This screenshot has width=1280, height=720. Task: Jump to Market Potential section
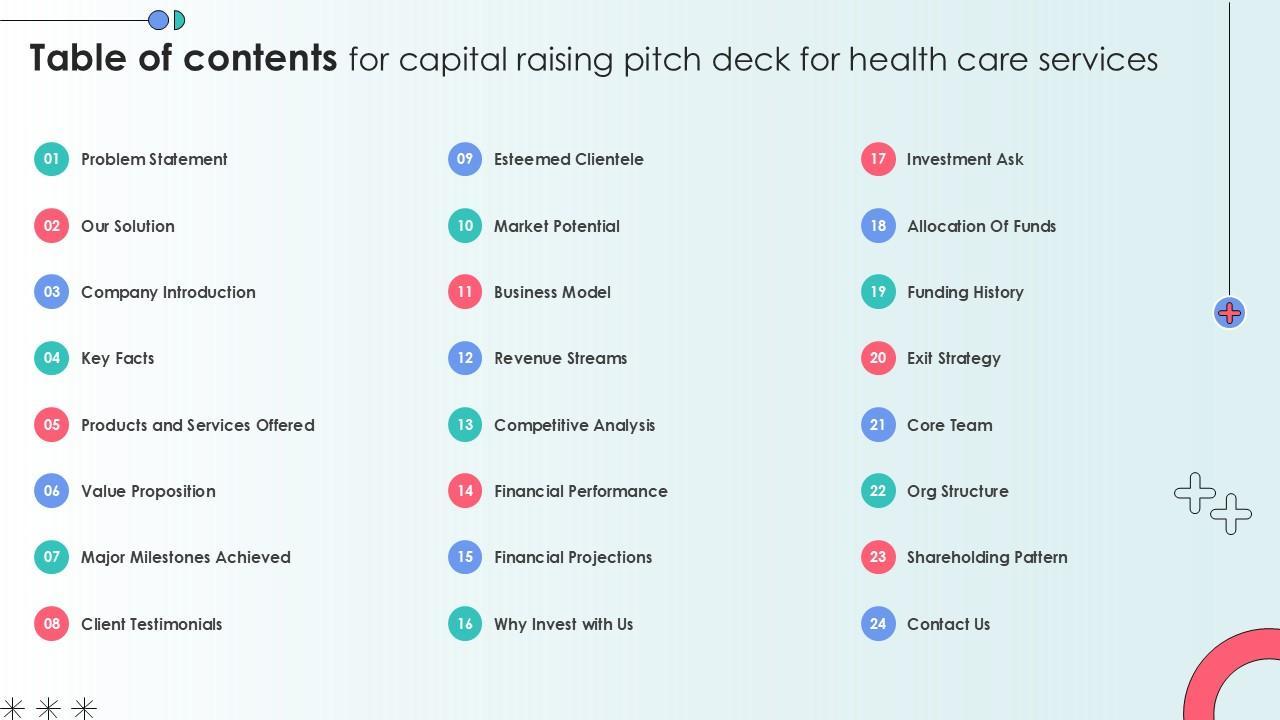[557, 226]
